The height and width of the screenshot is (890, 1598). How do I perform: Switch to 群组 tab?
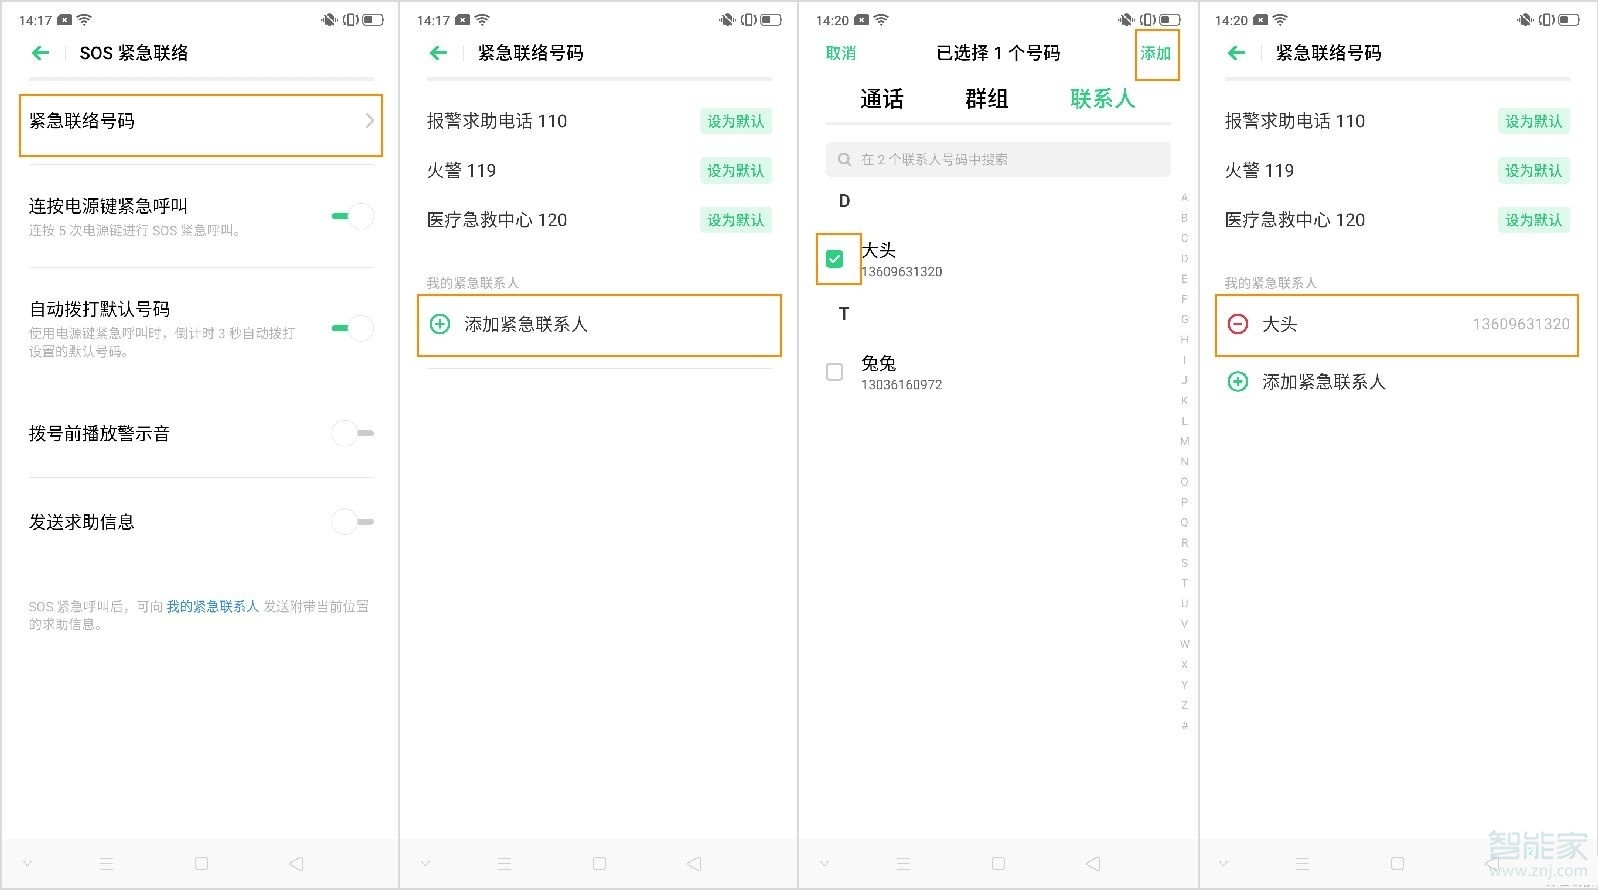(x=987, y=99)
